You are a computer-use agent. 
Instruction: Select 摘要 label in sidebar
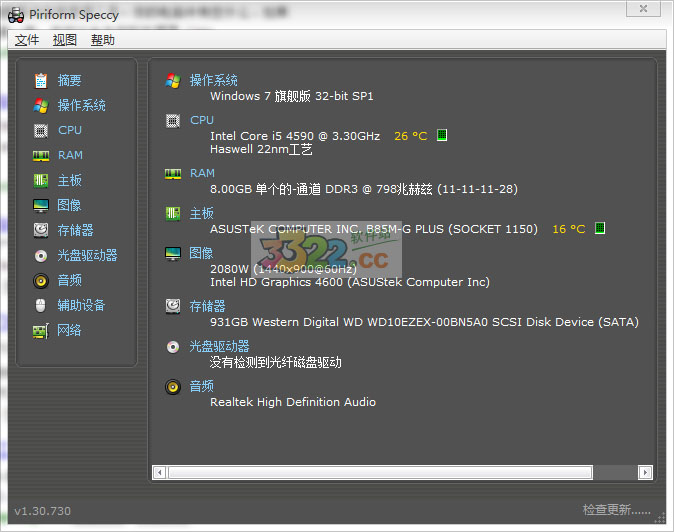click(x=70, y=80)
